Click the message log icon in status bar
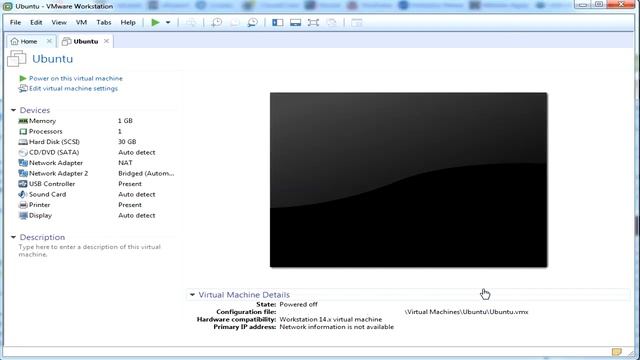This screenshot has height=360, width=640. [x=616, y=352]
